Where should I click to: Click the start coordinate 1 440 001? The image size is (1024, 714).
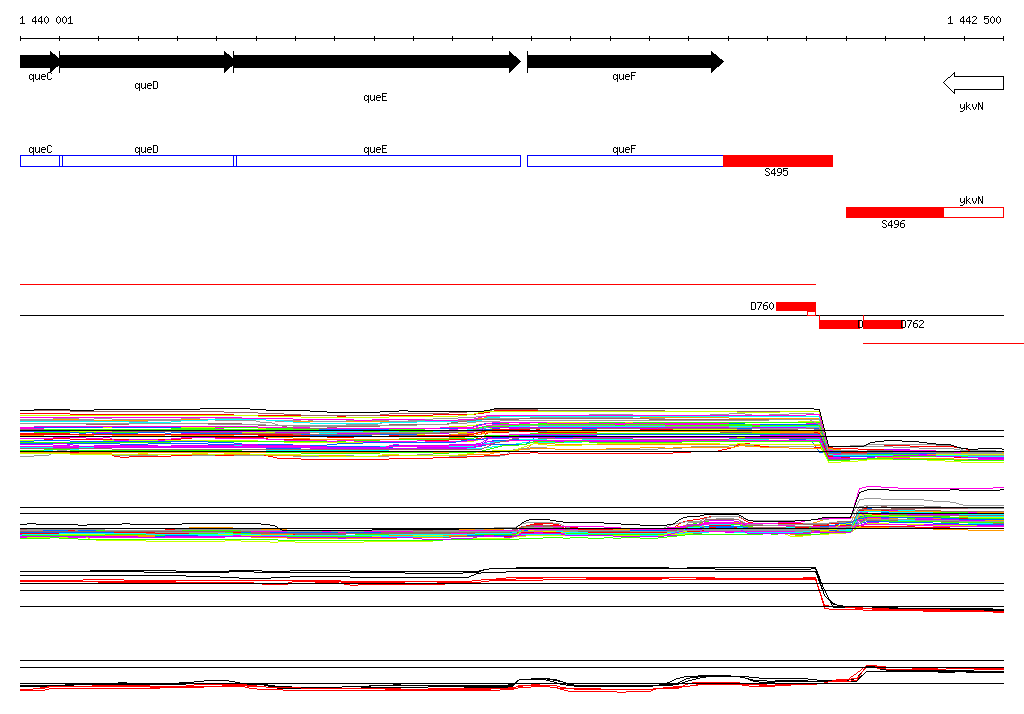(46, 20)
